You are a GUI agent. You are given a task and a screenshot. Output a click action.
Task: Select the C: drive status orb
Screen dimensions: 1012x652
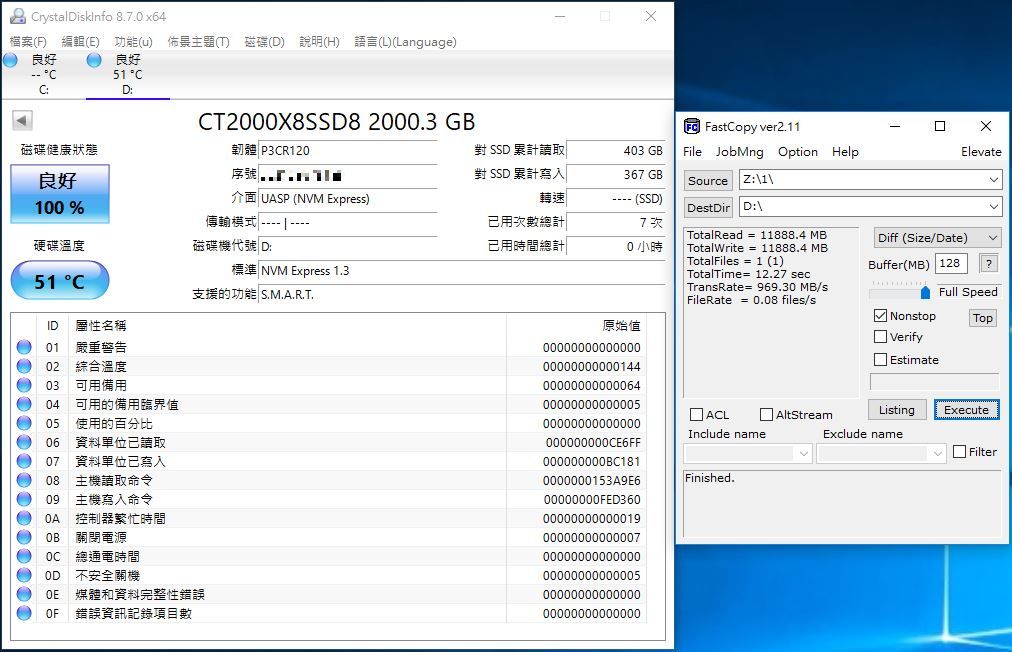click(x=10, y=60)
